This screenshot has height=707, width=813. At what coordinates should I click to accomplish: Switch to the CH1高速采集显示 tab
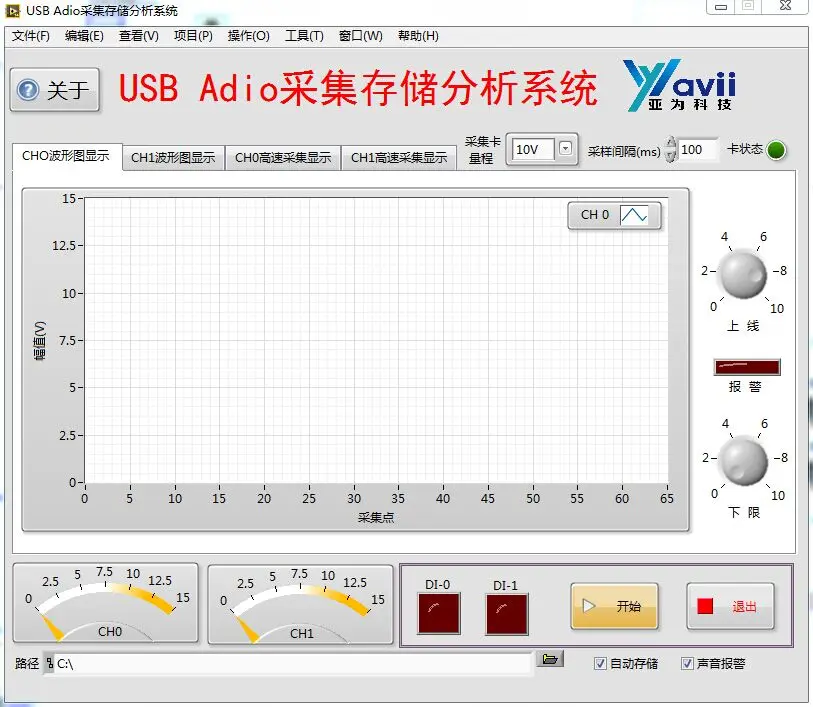point(398,157)
